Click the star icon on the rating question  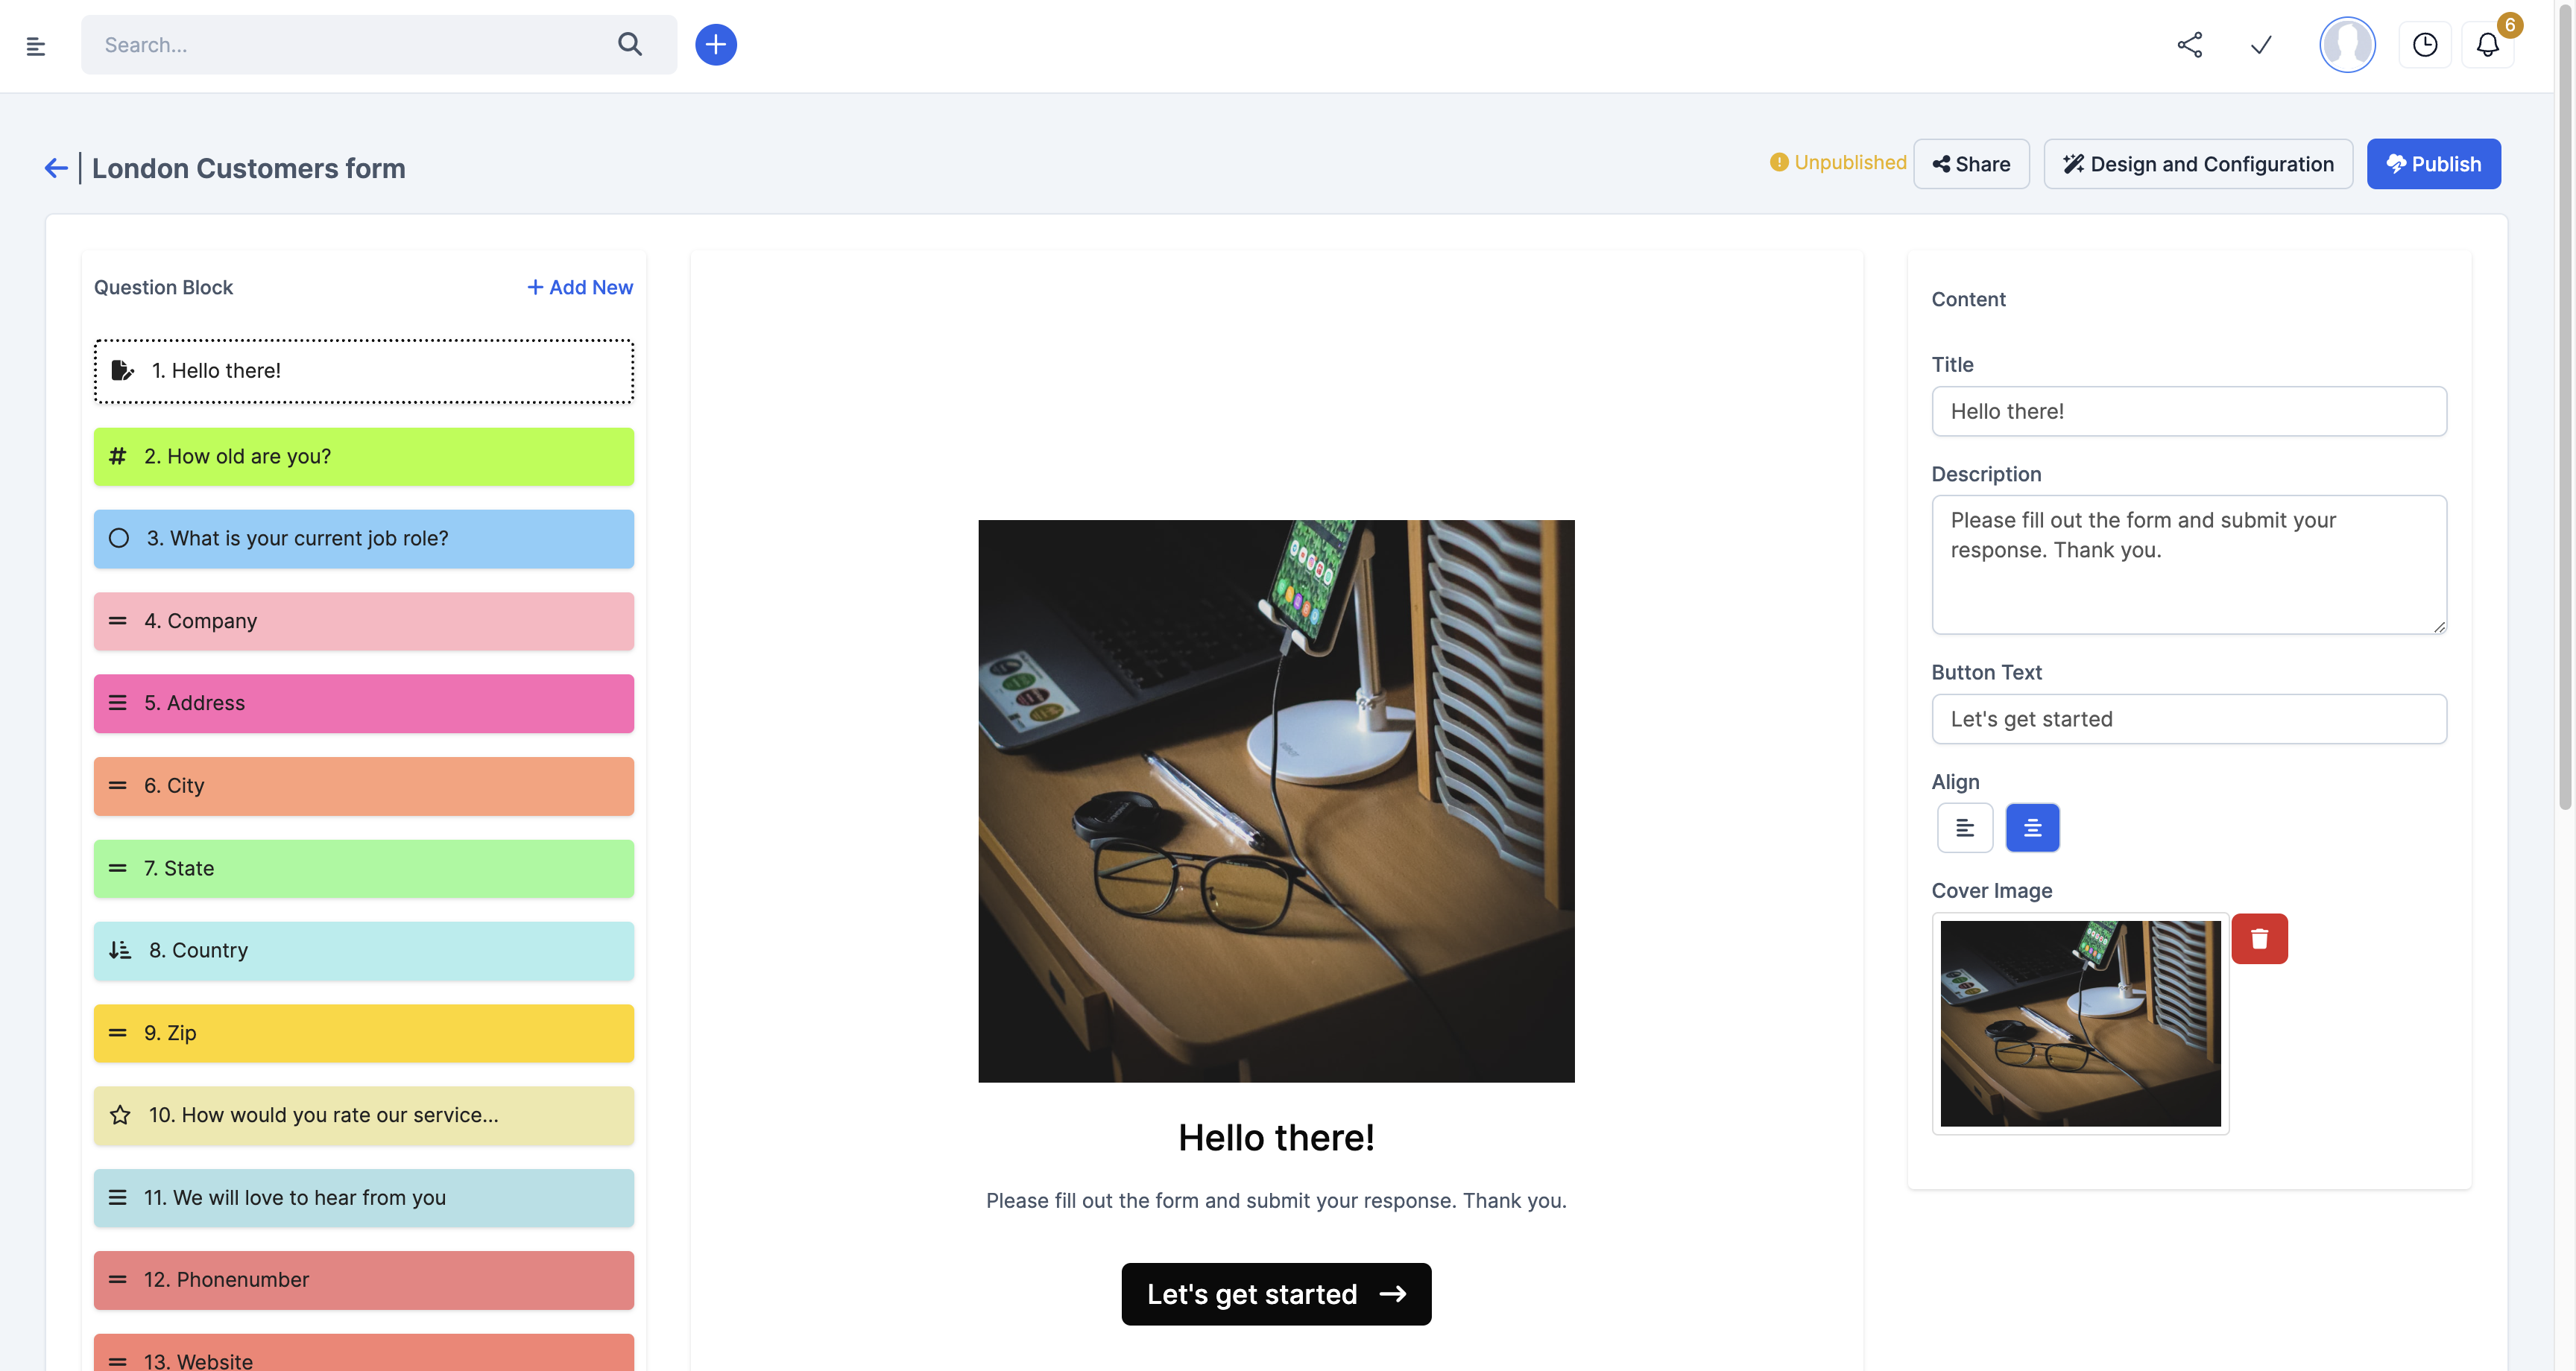tap(119, 1114)
